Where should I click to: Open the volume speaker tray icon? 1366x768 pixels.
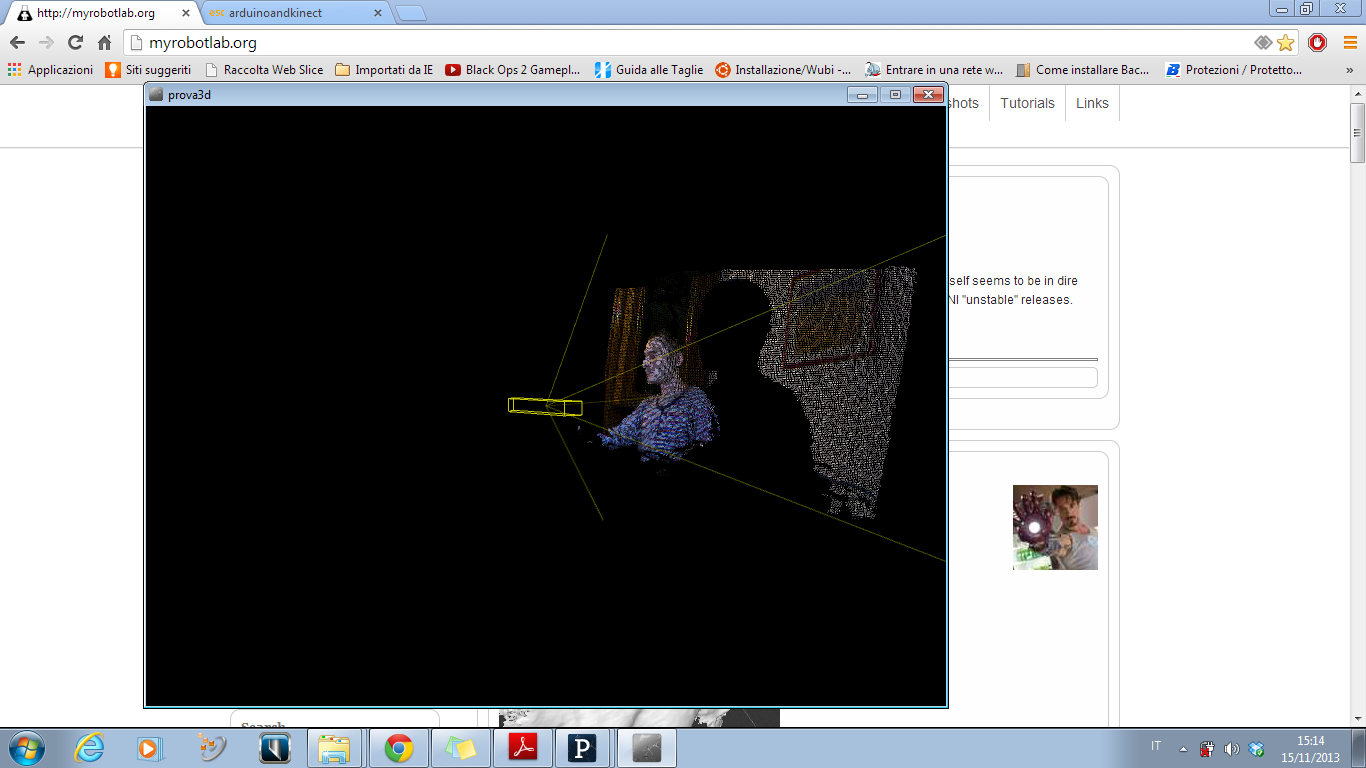click(1232, 748)
